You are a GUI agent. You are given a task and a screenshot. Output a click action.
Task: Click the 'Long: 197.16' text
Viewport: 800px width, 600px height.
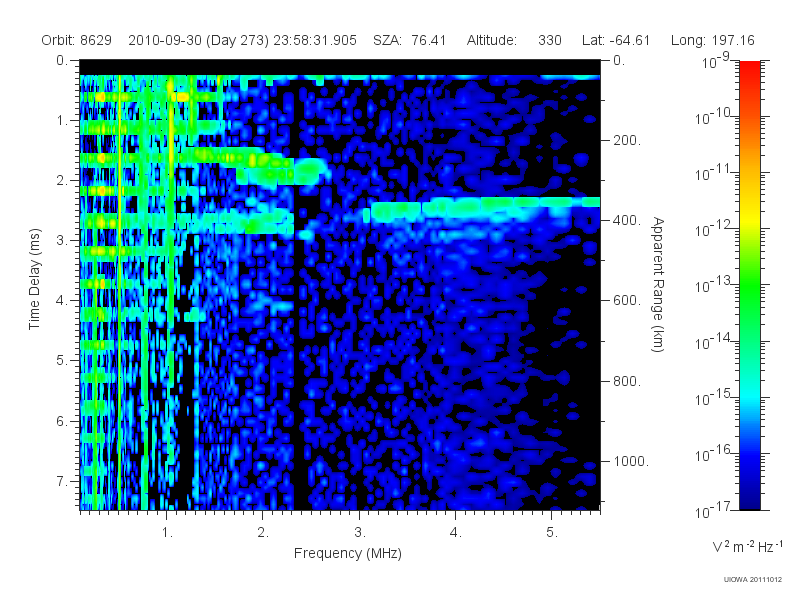click(712, 40)
